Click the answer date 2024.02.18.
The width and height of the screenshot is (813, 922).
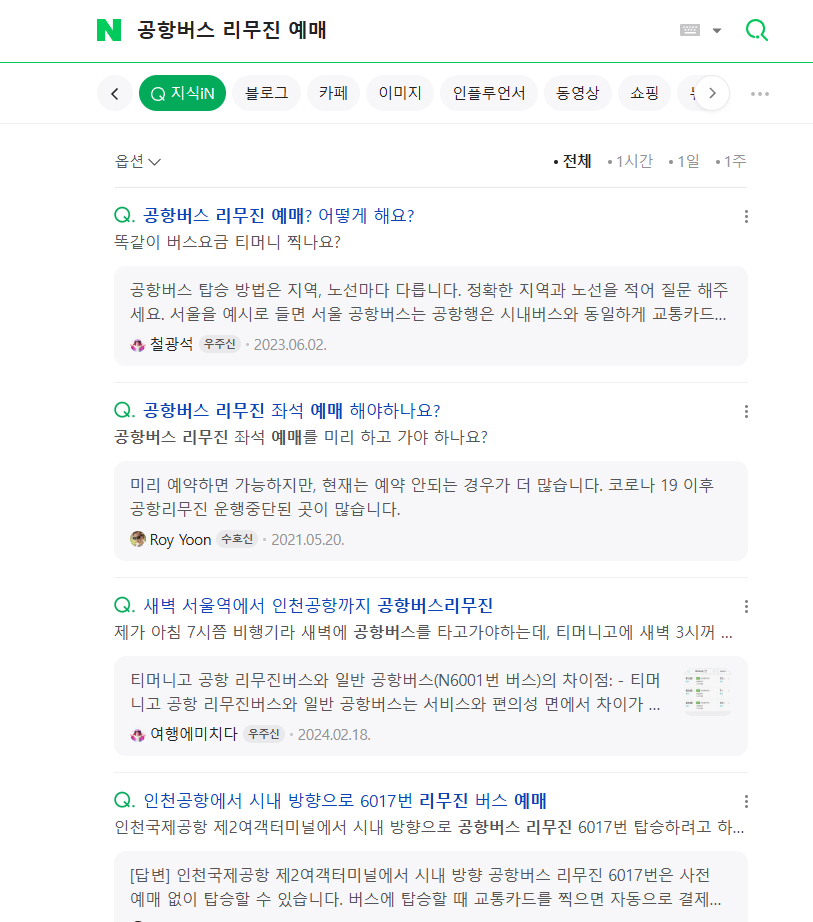(334, 734)
